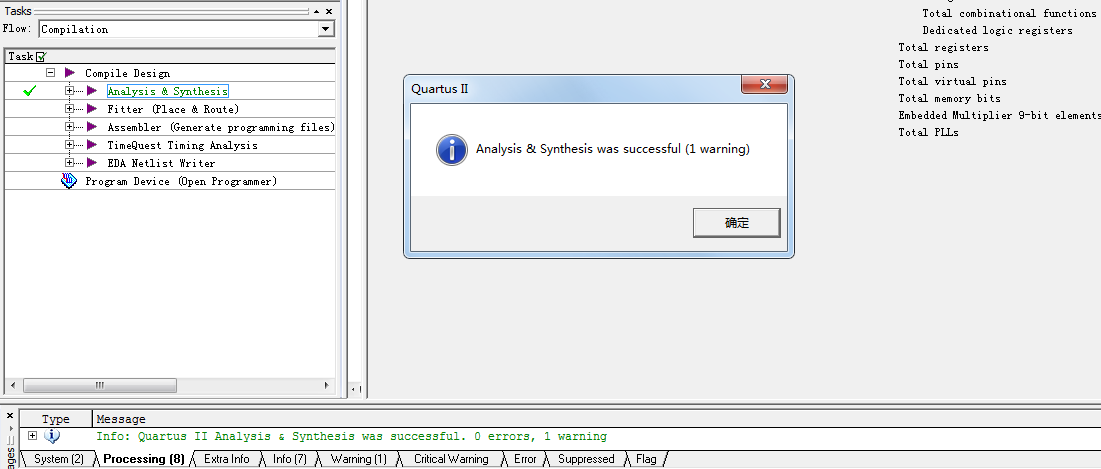Image resolution: width=1101 pixels, height=469 pixels.
Task: Click the 确定 button in the dialog
Action: (737, 223)
